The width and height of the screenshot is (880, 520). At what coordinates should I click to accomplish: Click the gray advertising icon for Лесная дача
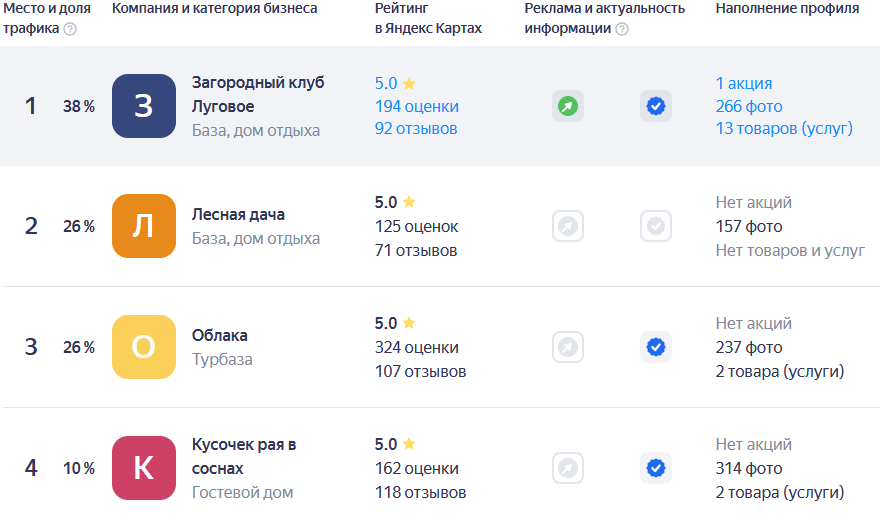568,227
